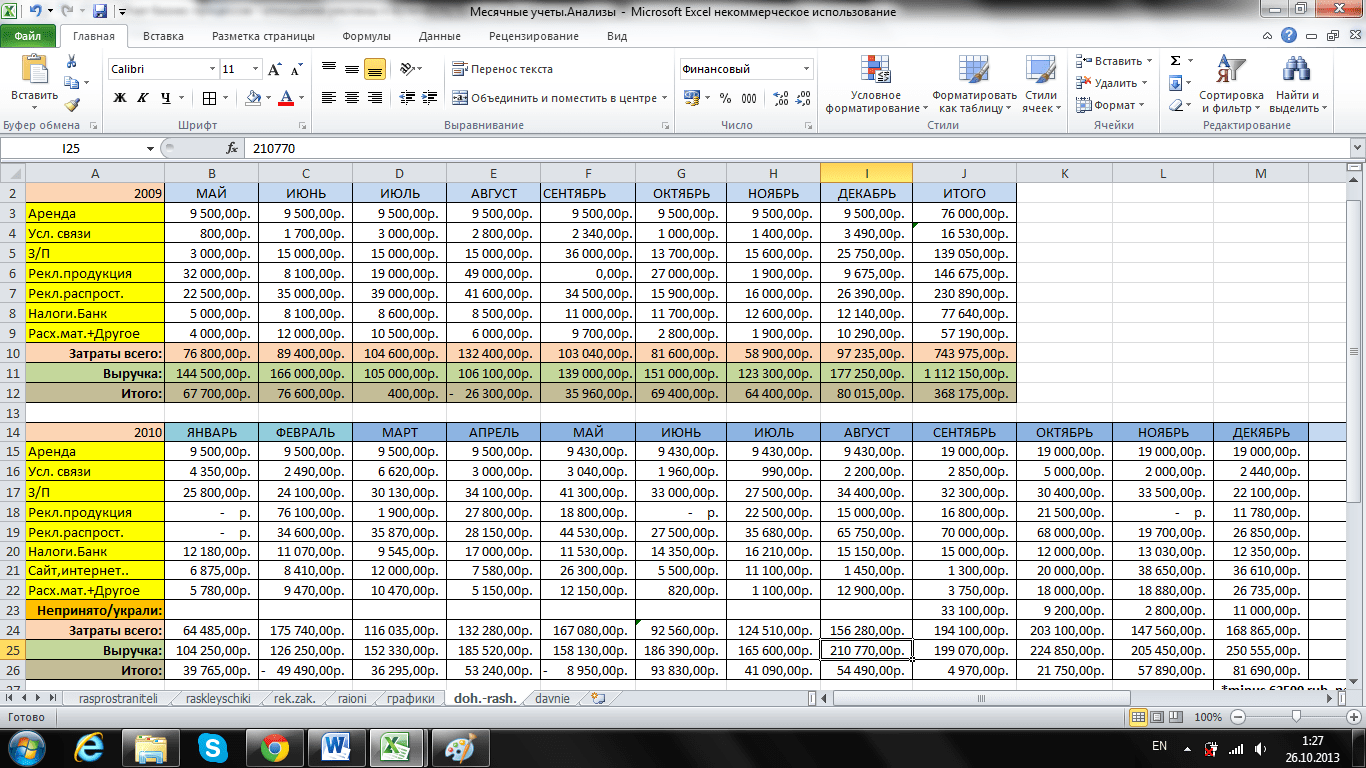Image resolution: width=1366 pixels, height=768 pixels.
Task: Click the percent style icon
Action: coord(724,98)
